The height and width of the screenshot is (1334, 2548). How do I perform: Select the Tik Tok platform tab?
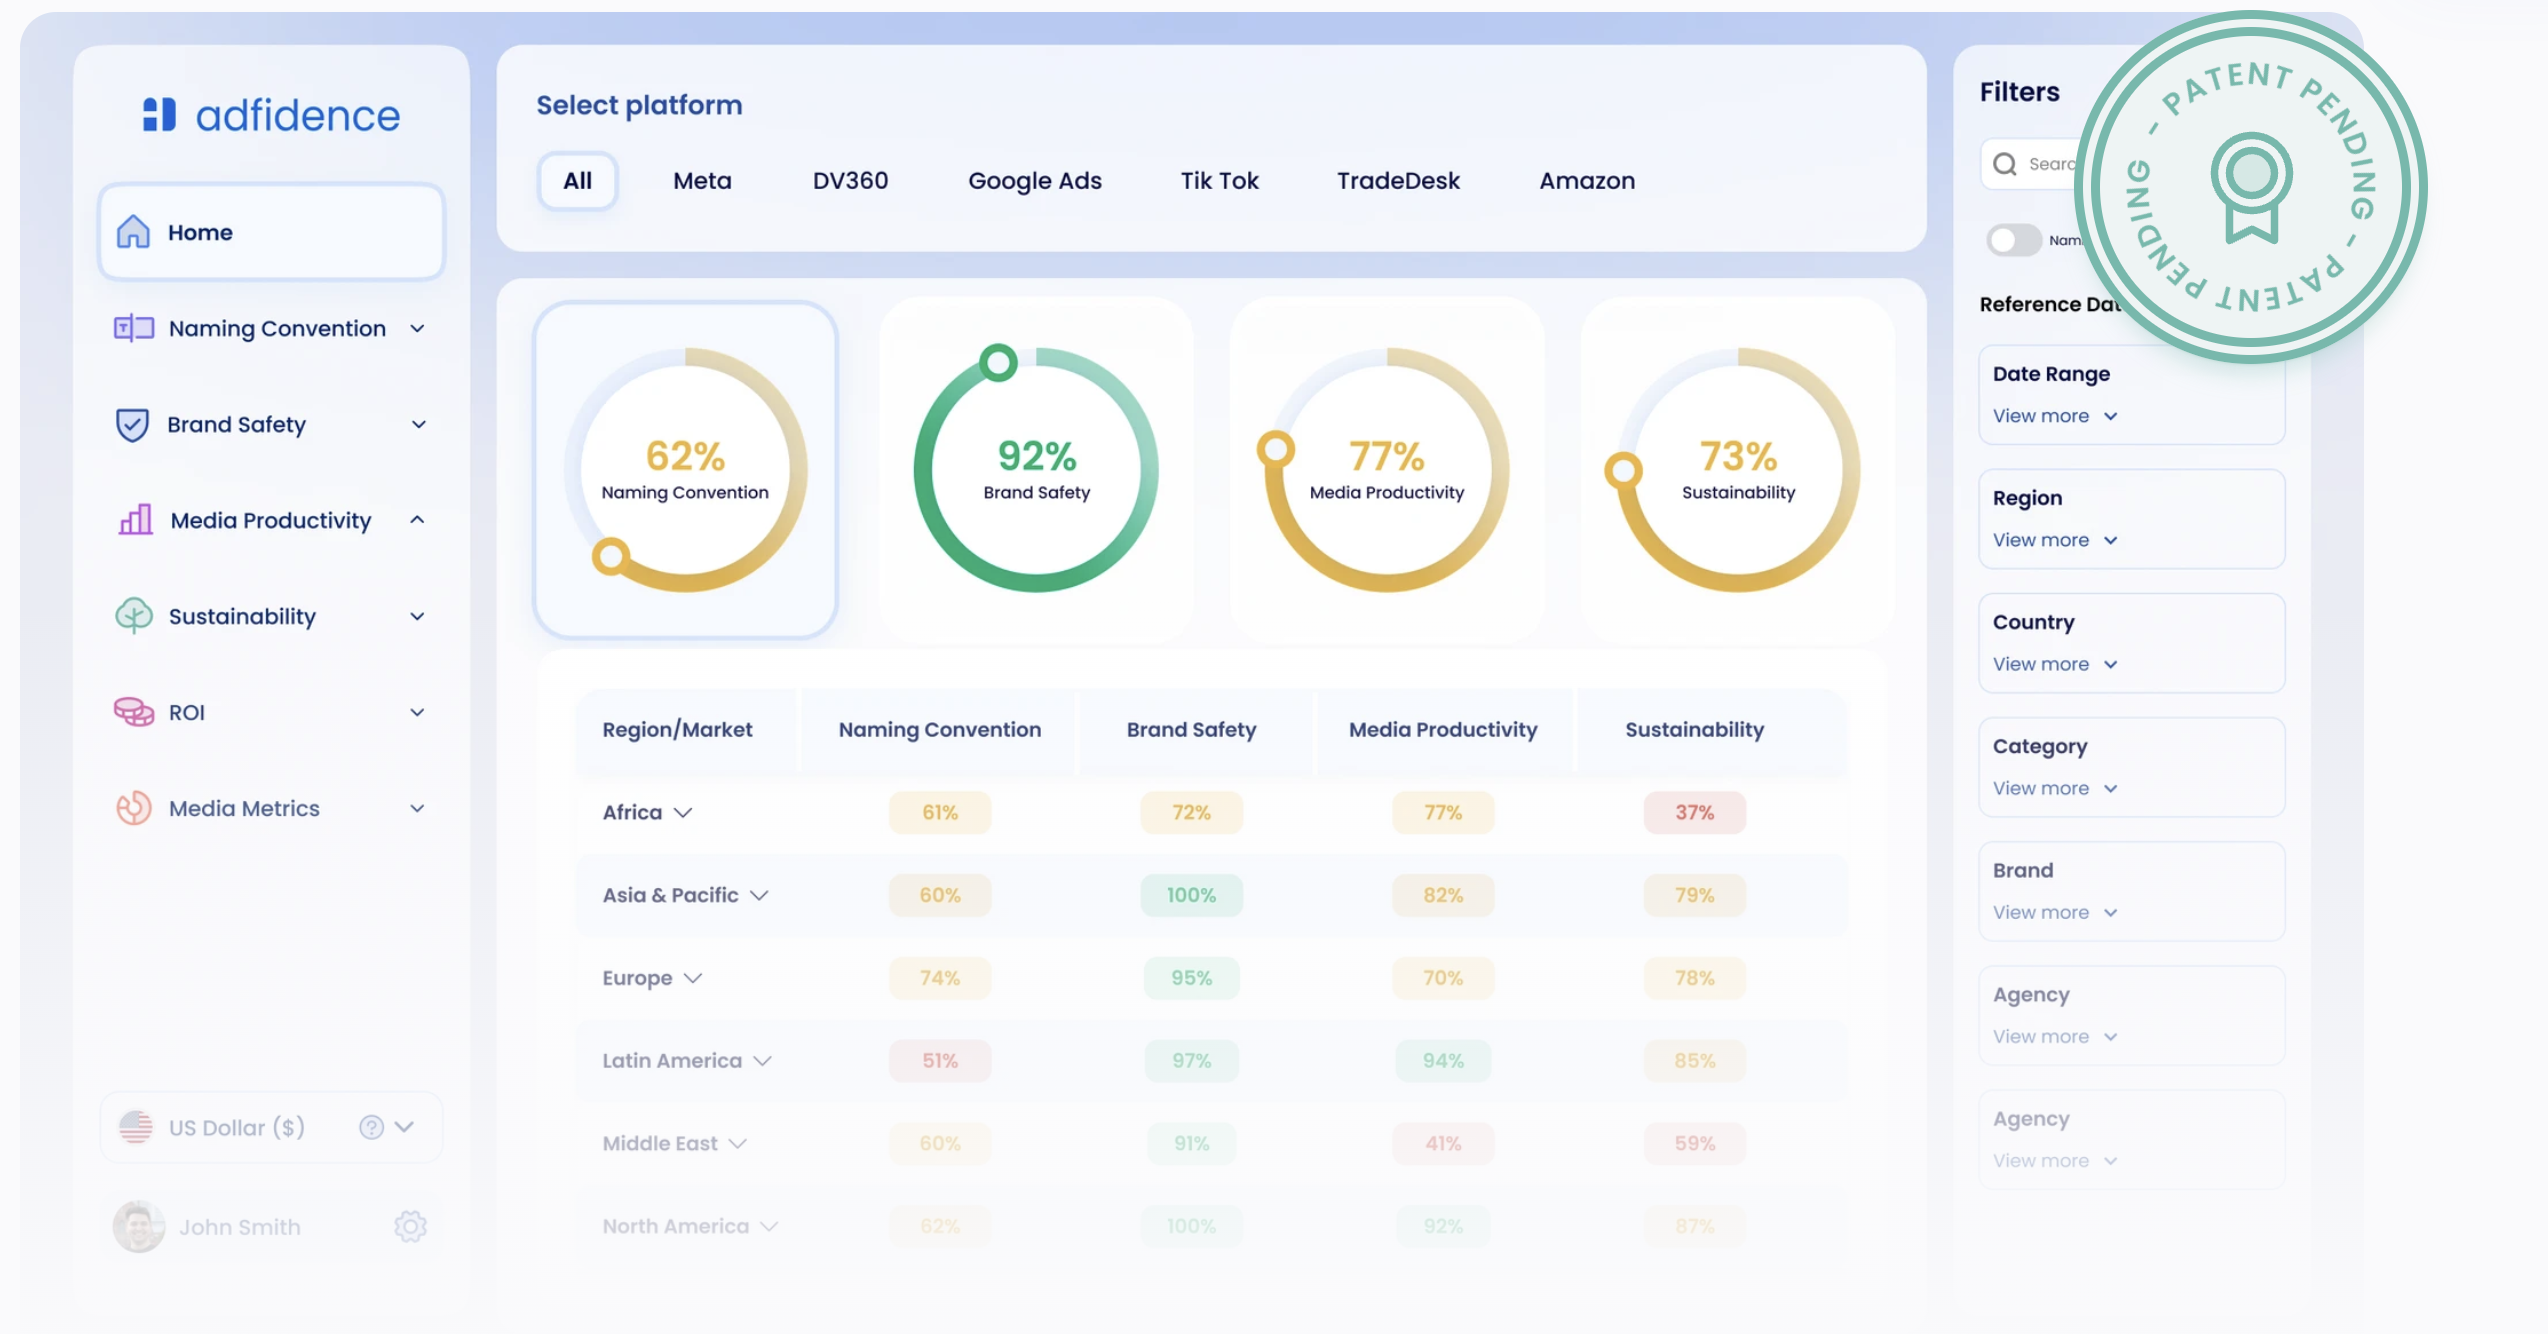click(x=1219, y=180)
